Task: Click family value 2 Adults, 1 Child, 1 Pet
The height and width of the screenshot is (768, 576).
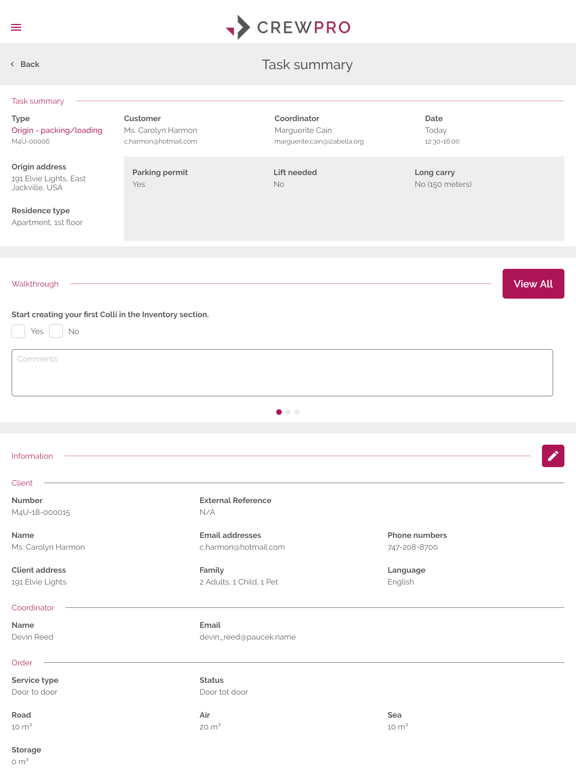Action: point(239,582)
